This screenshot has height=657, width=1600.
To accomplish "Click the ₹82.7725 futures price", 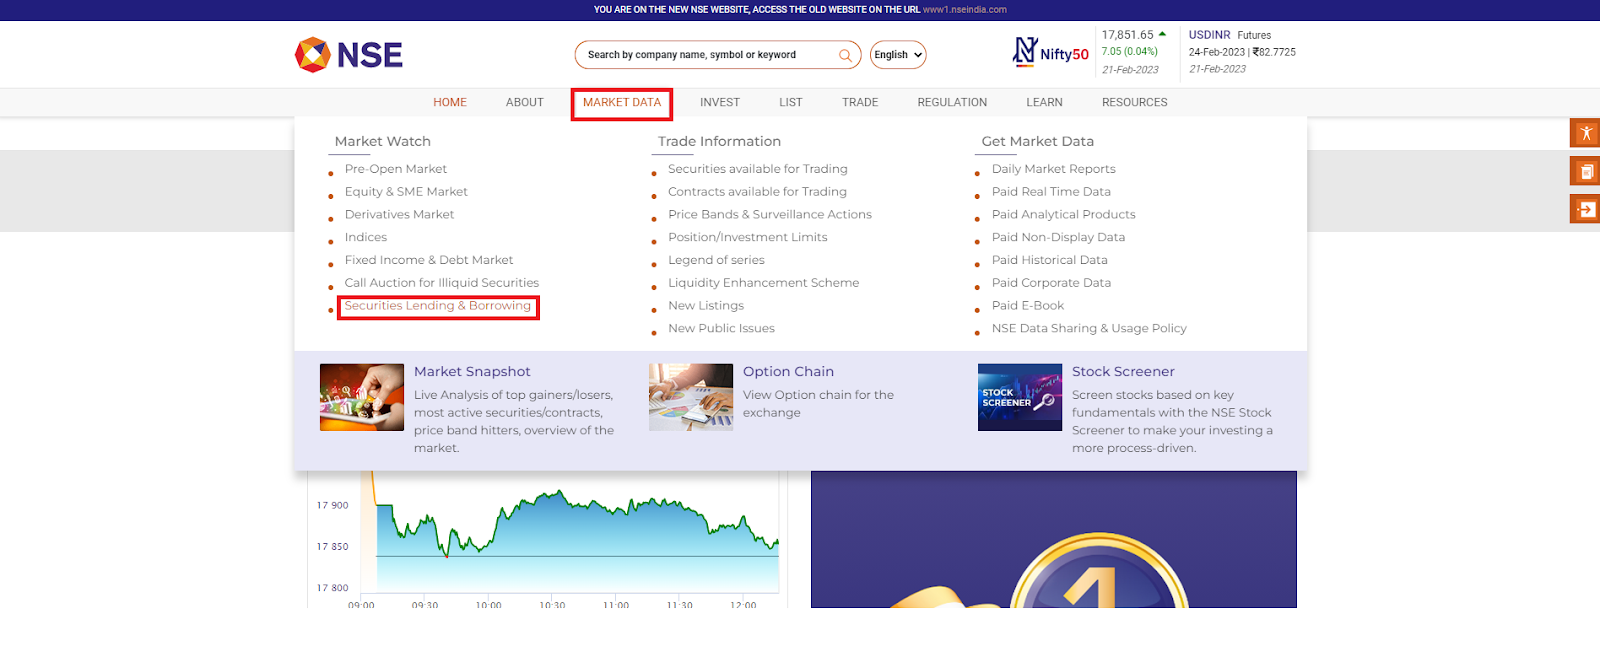I will click(x=1274, y=52).
